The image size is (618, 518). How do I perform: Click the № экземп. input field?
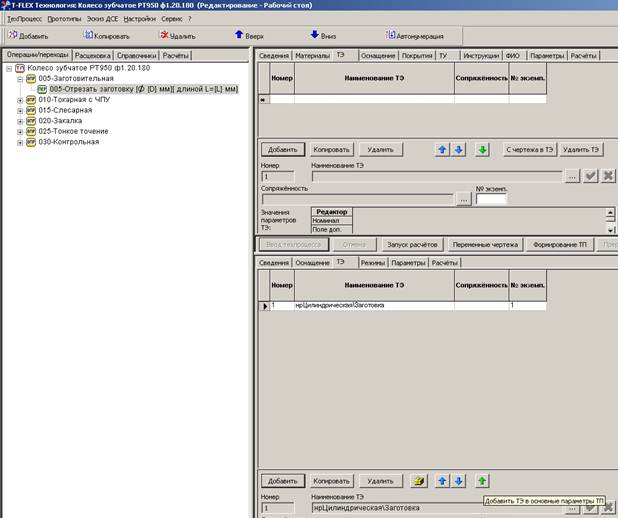click(491, 198)
